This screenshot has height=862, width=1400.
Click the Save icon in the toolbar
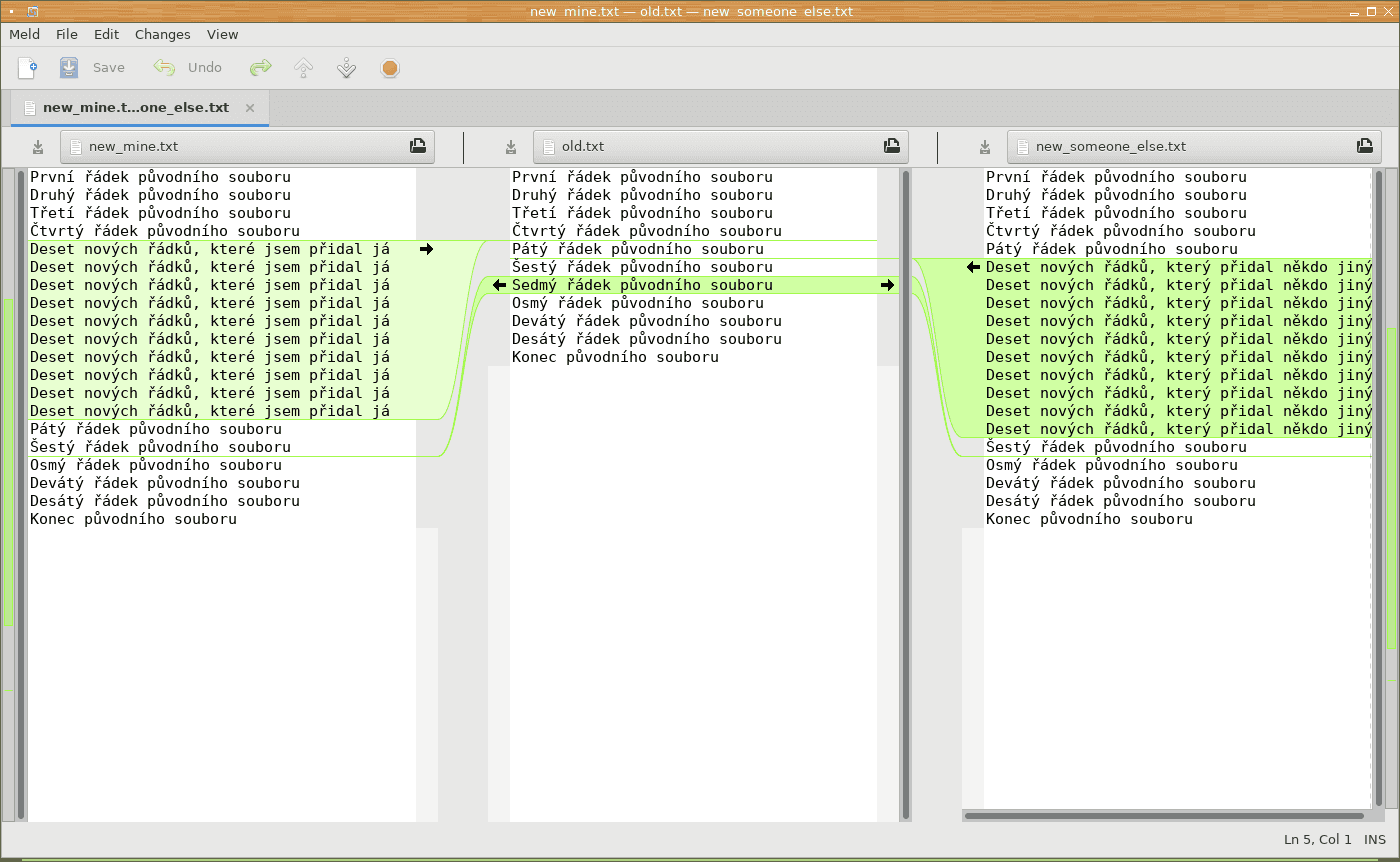[x=69, y=68]
